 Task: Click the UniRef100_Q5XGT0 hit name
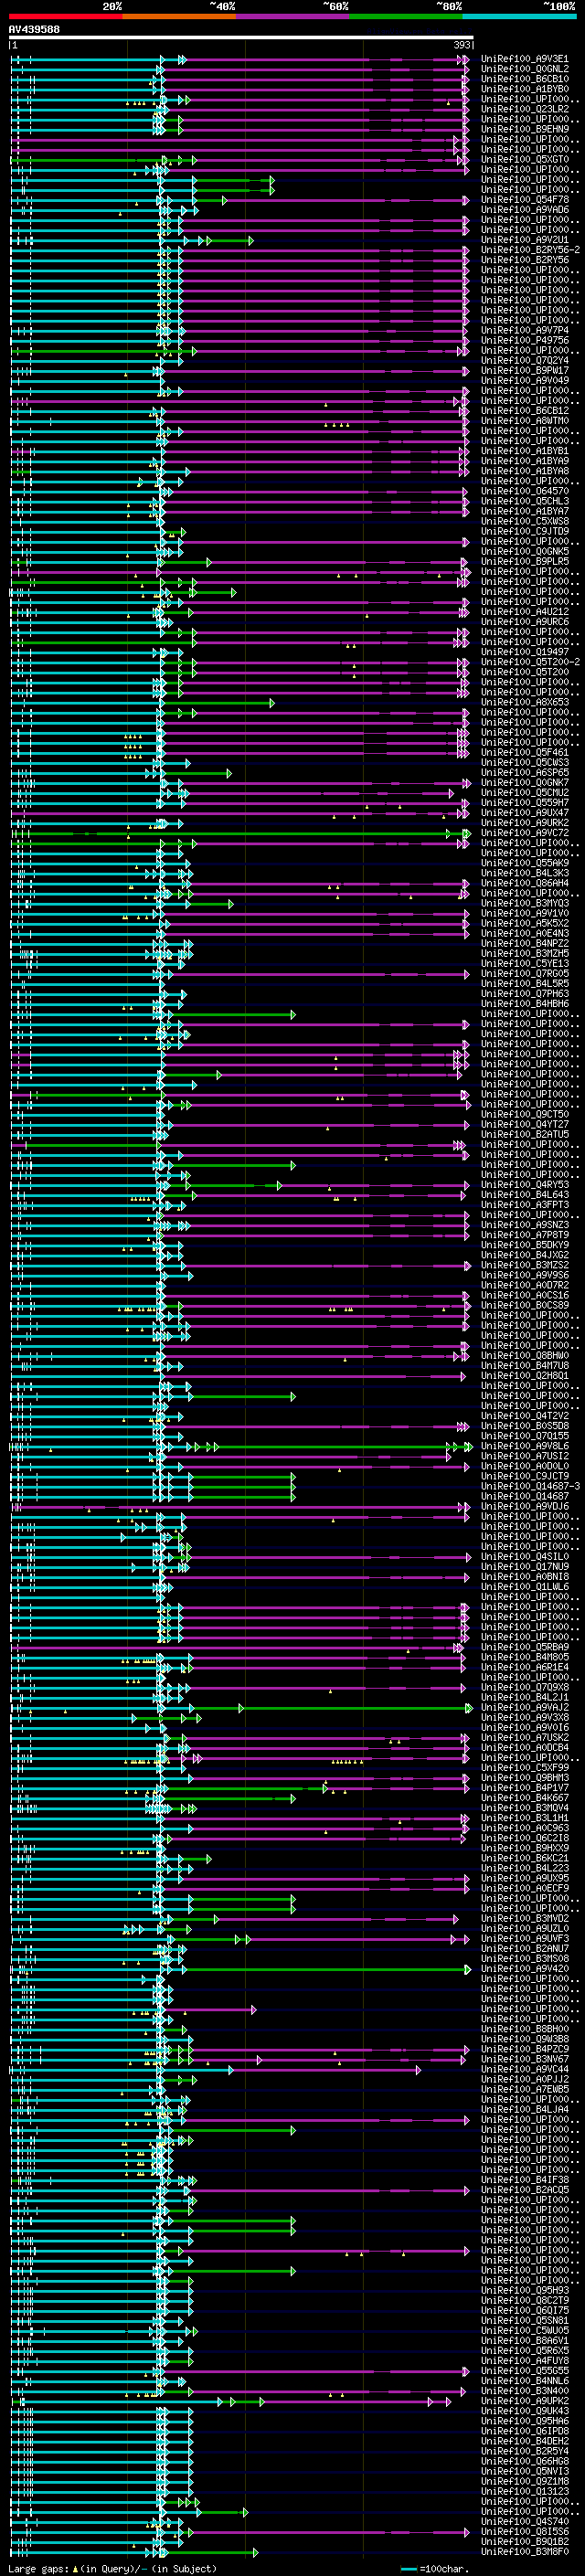point(524,159)
